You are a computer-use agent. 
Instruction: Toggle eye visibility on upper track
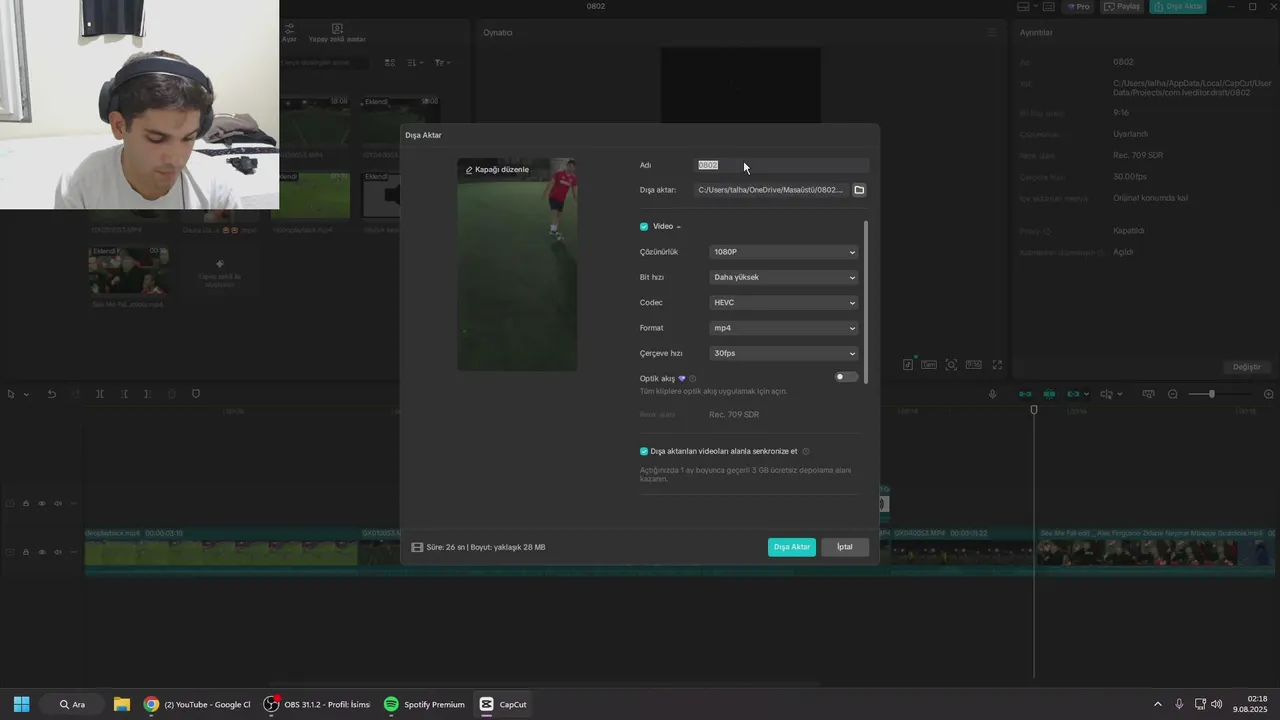(x=42, y=504)
